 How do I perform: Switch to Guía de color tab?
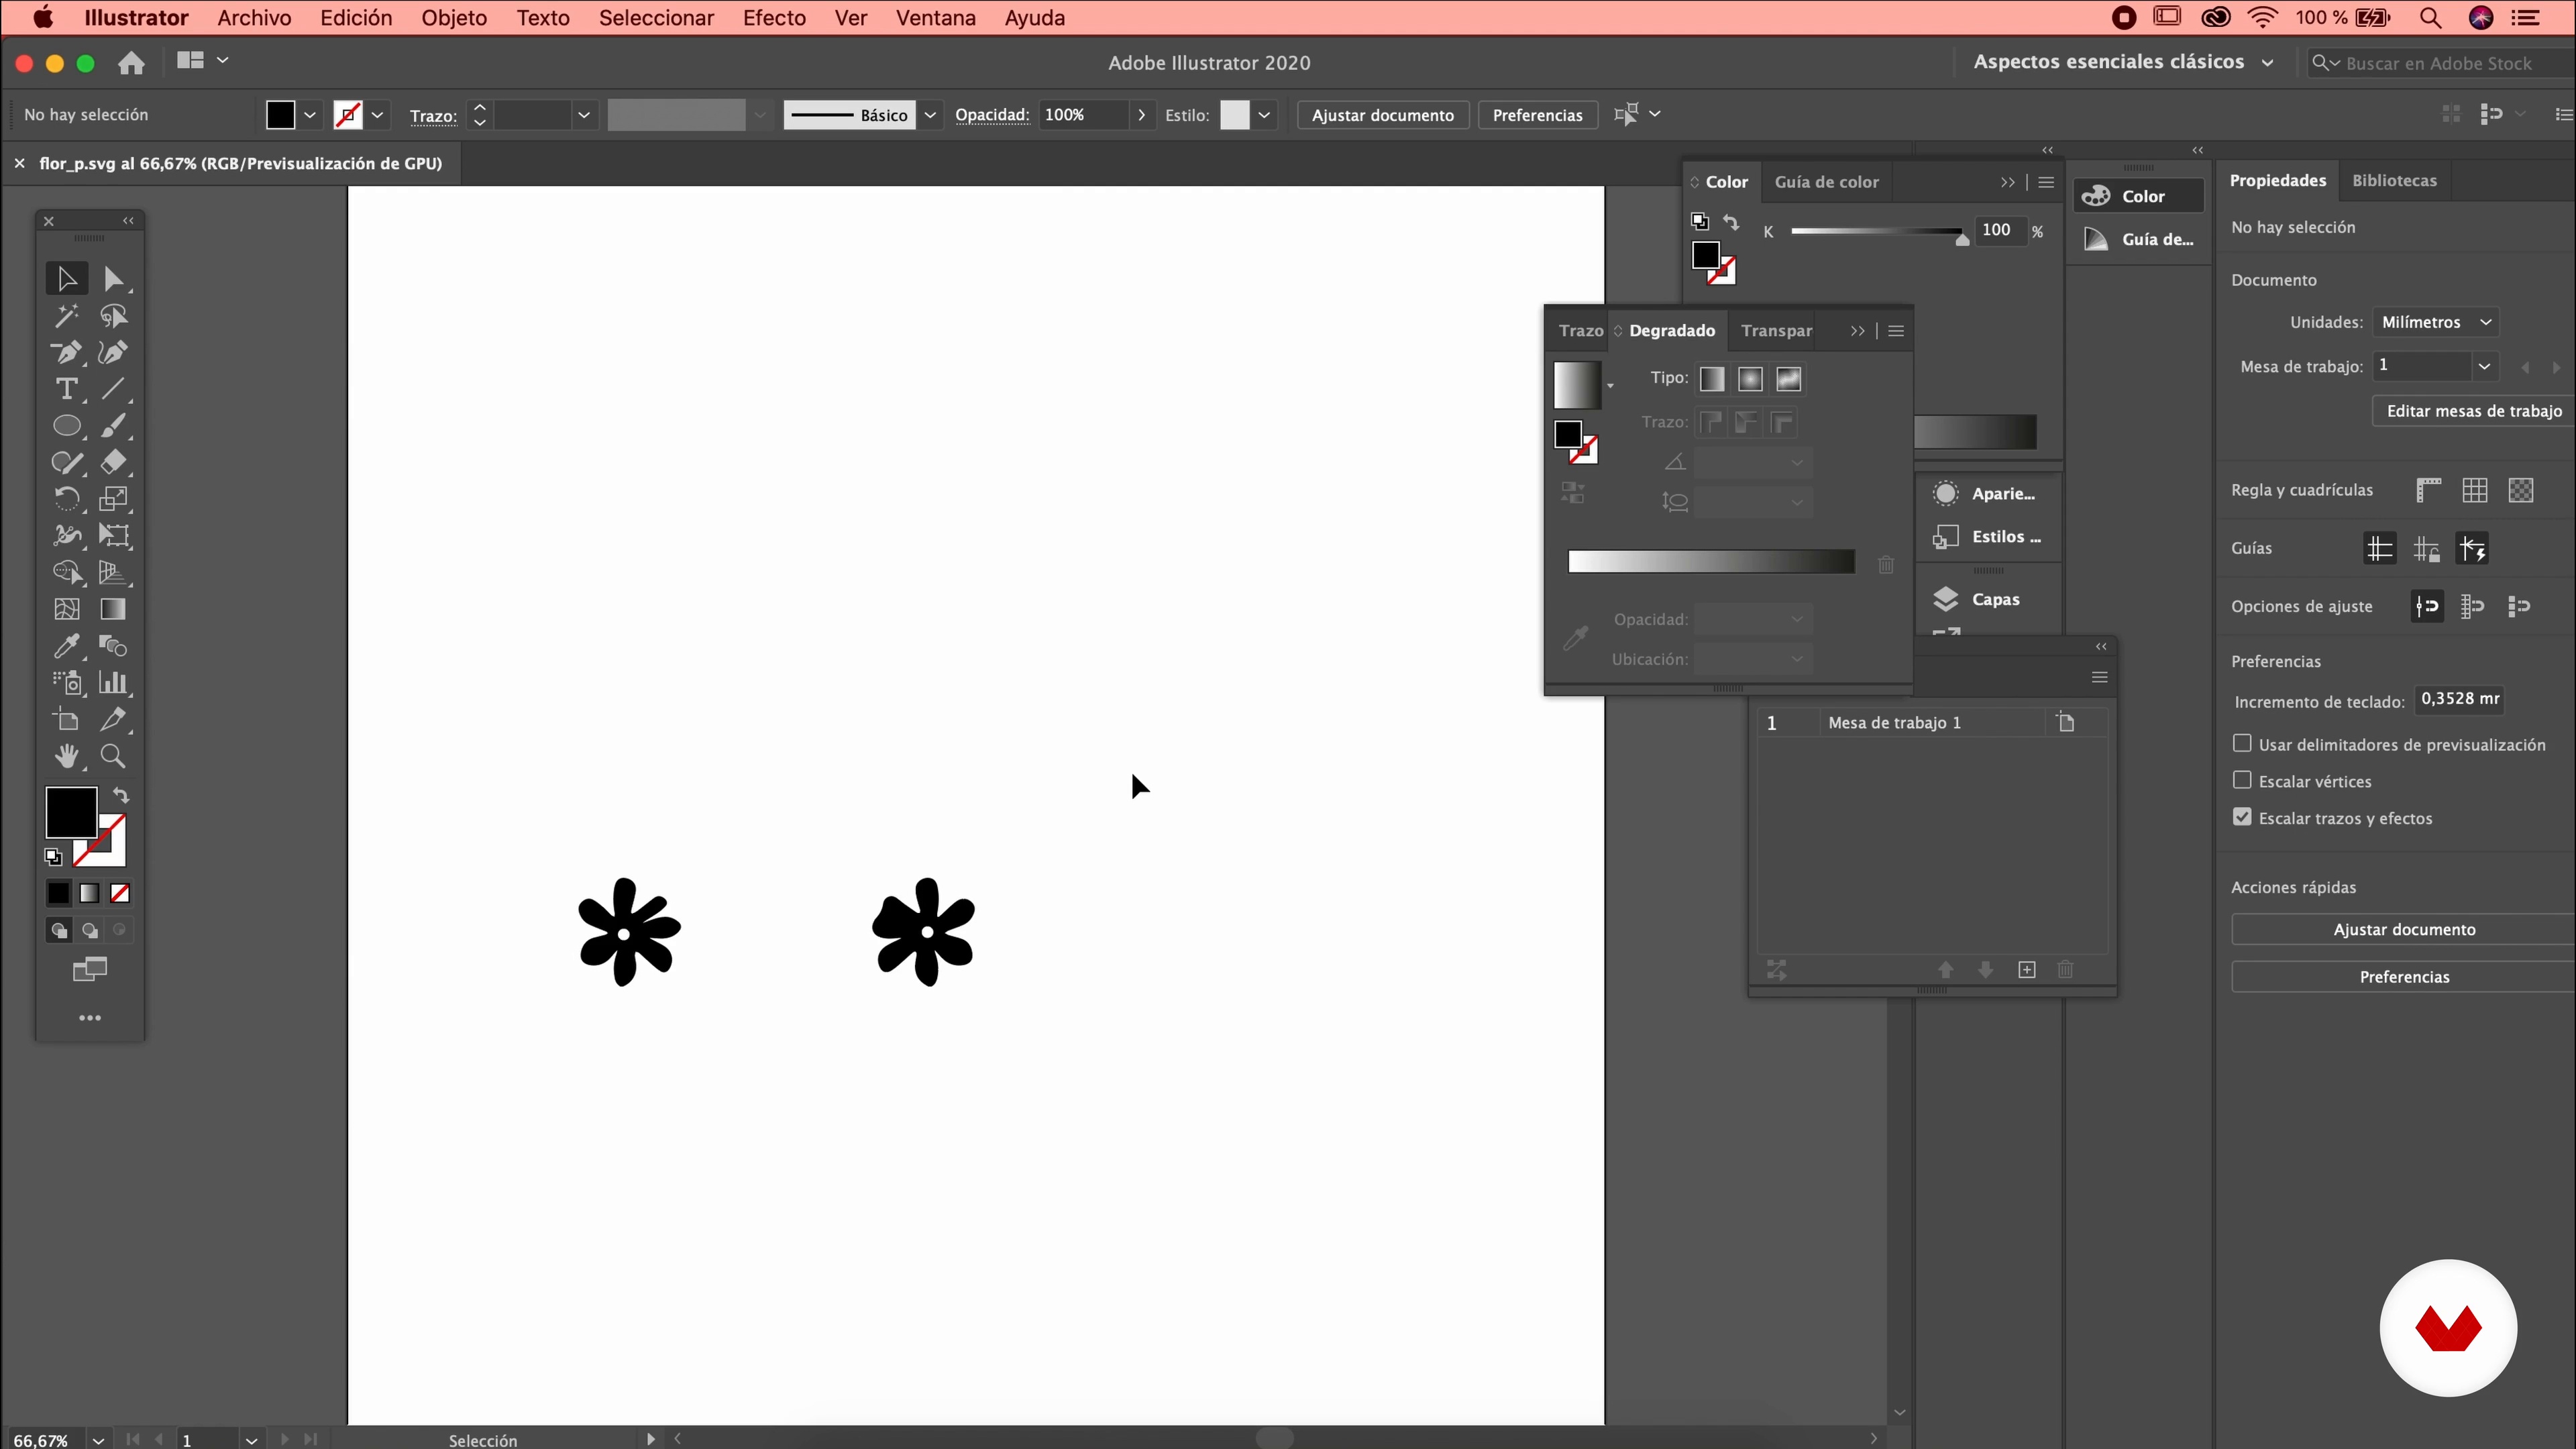1826,182
